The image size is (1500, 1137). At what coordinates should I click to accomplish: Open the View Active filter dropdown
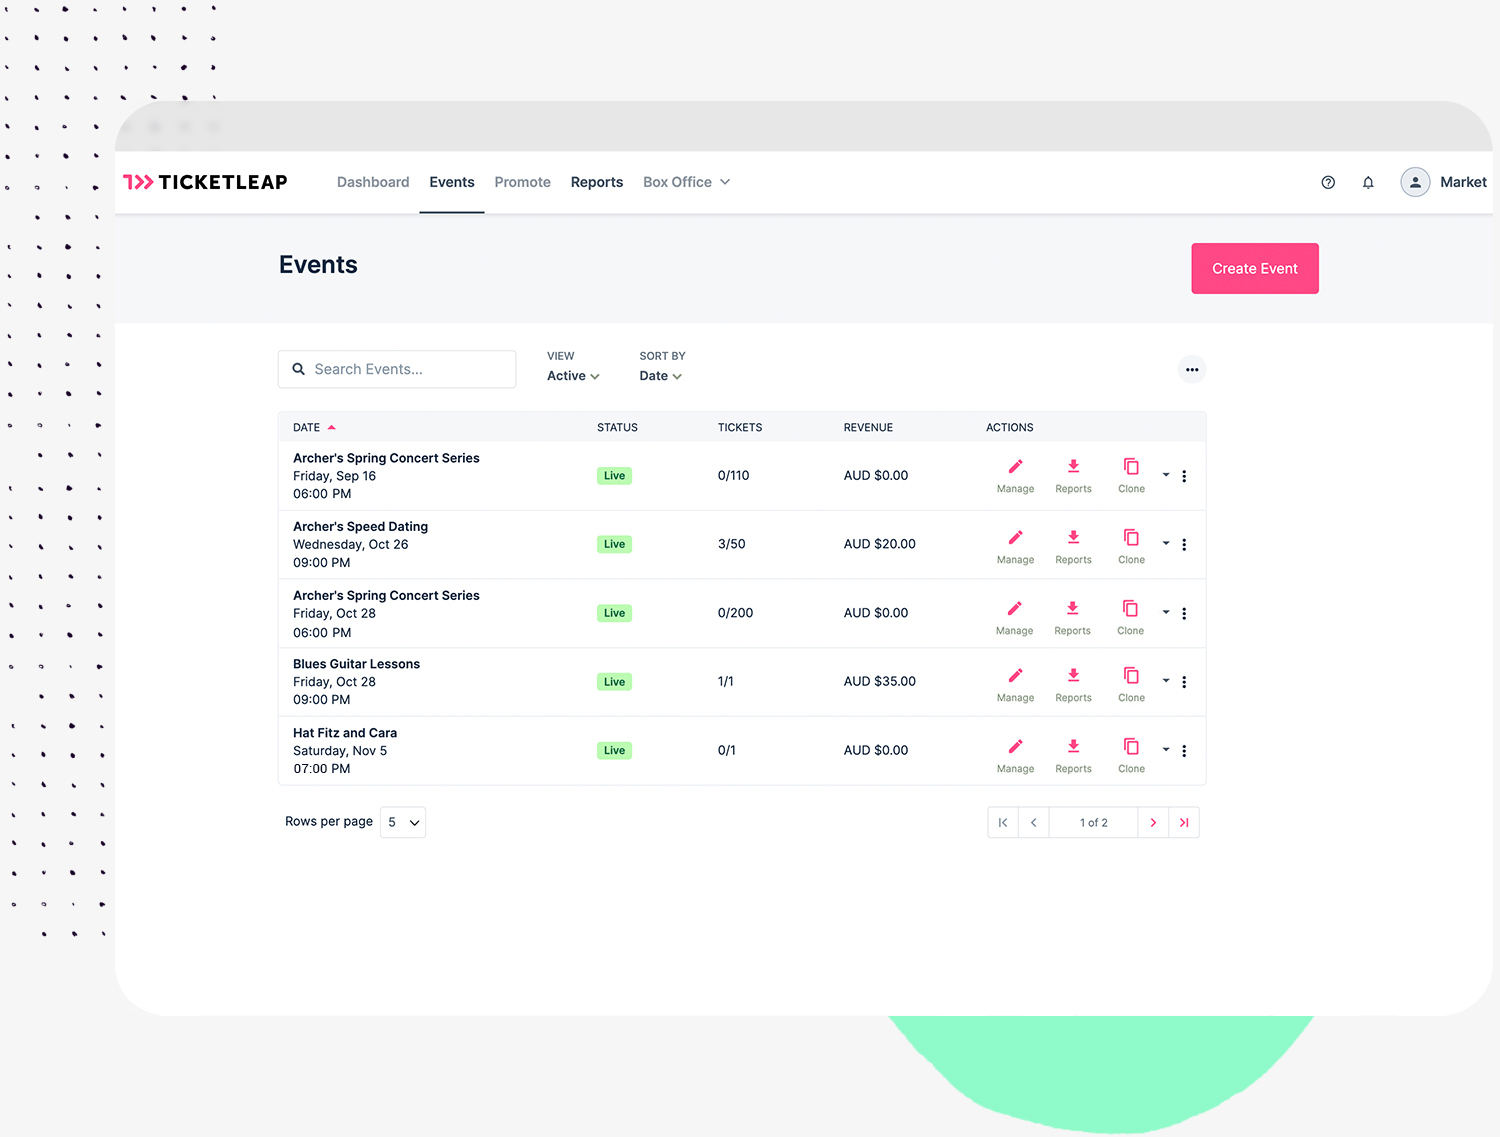[x=571, y=375]
